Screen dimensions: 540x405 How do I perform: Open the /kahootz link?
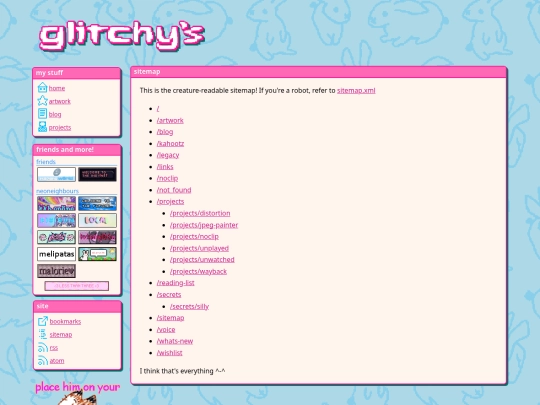pyautogui.click(x=170, y=143)
